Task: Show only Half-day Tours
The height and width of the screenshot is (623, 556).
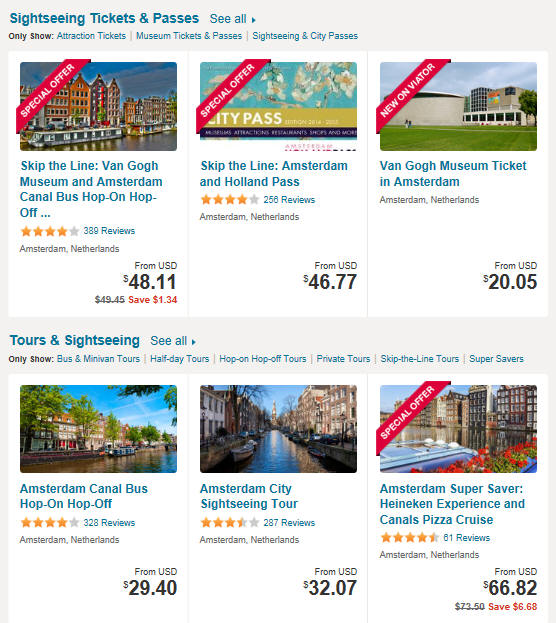Action: point(180,359)
